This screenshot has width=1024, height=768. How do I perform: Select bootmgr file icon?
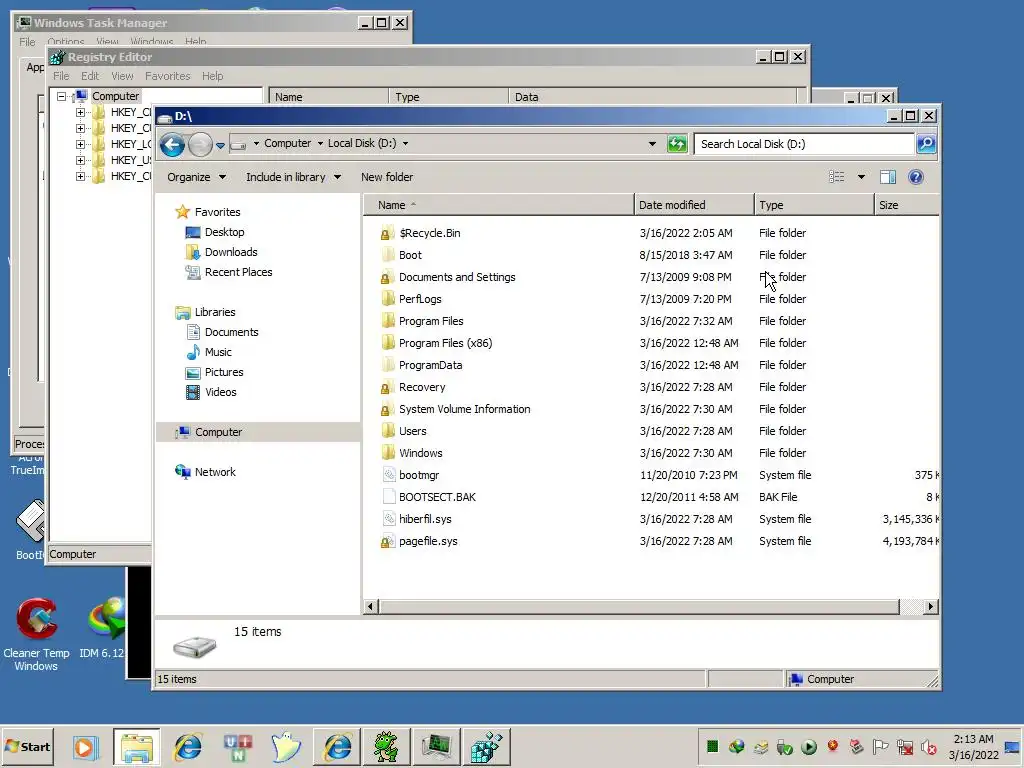(389, 475)
